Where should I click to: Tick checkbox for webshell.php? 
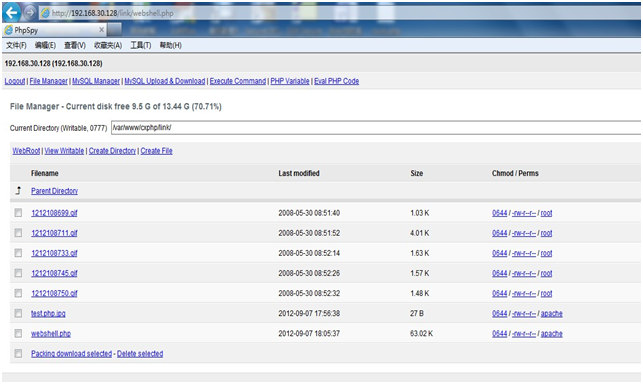[18, 333]
